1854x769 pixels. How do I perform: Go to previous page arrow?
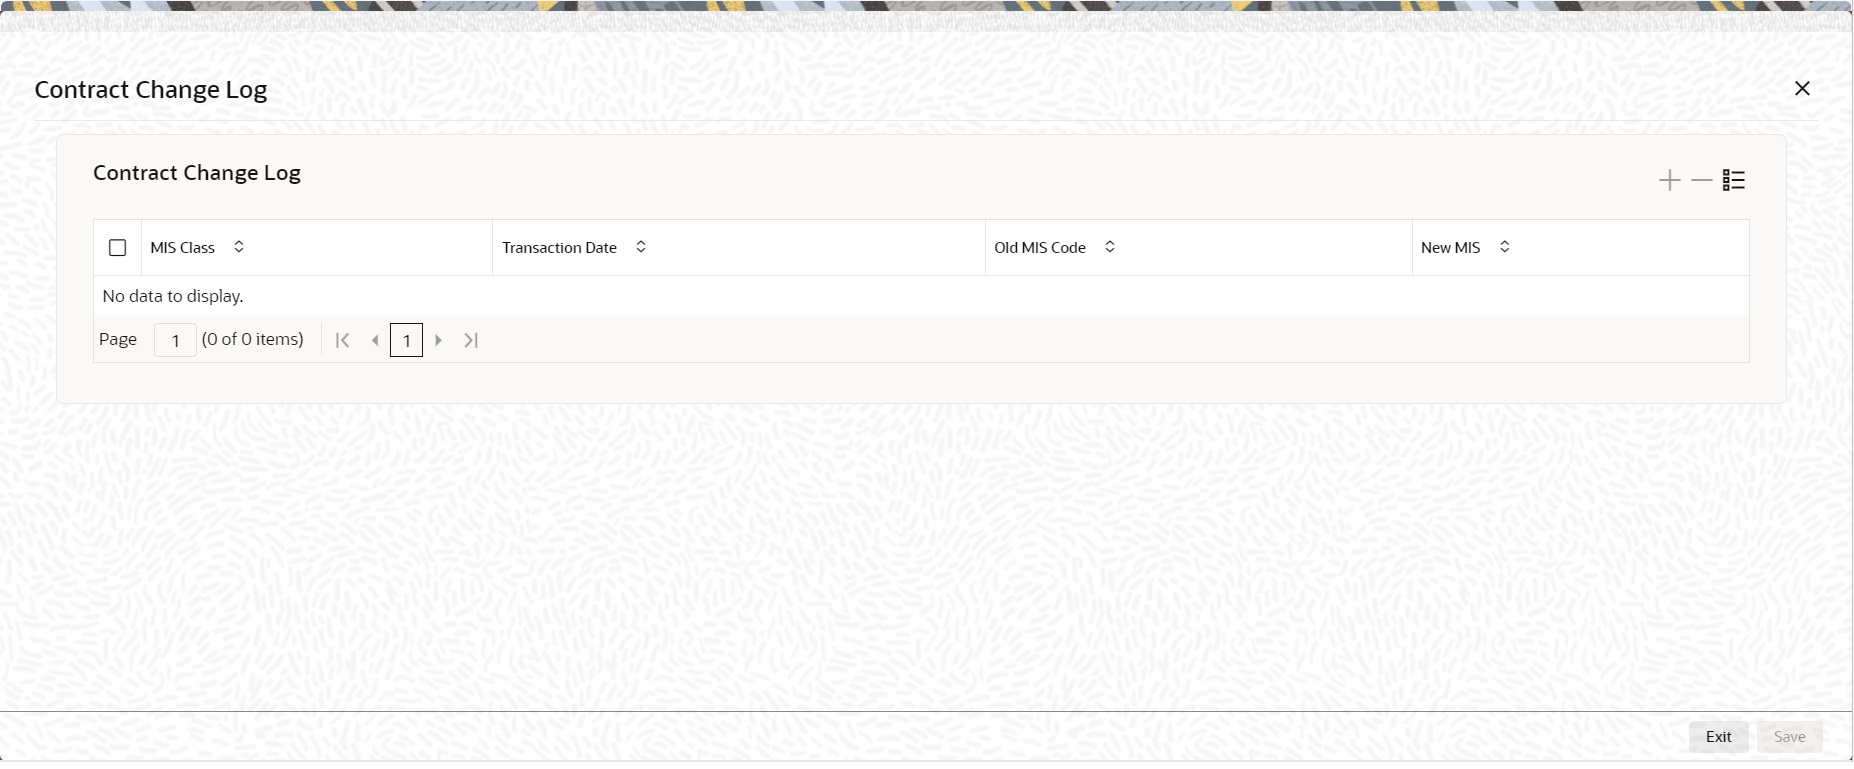point(375,340)
